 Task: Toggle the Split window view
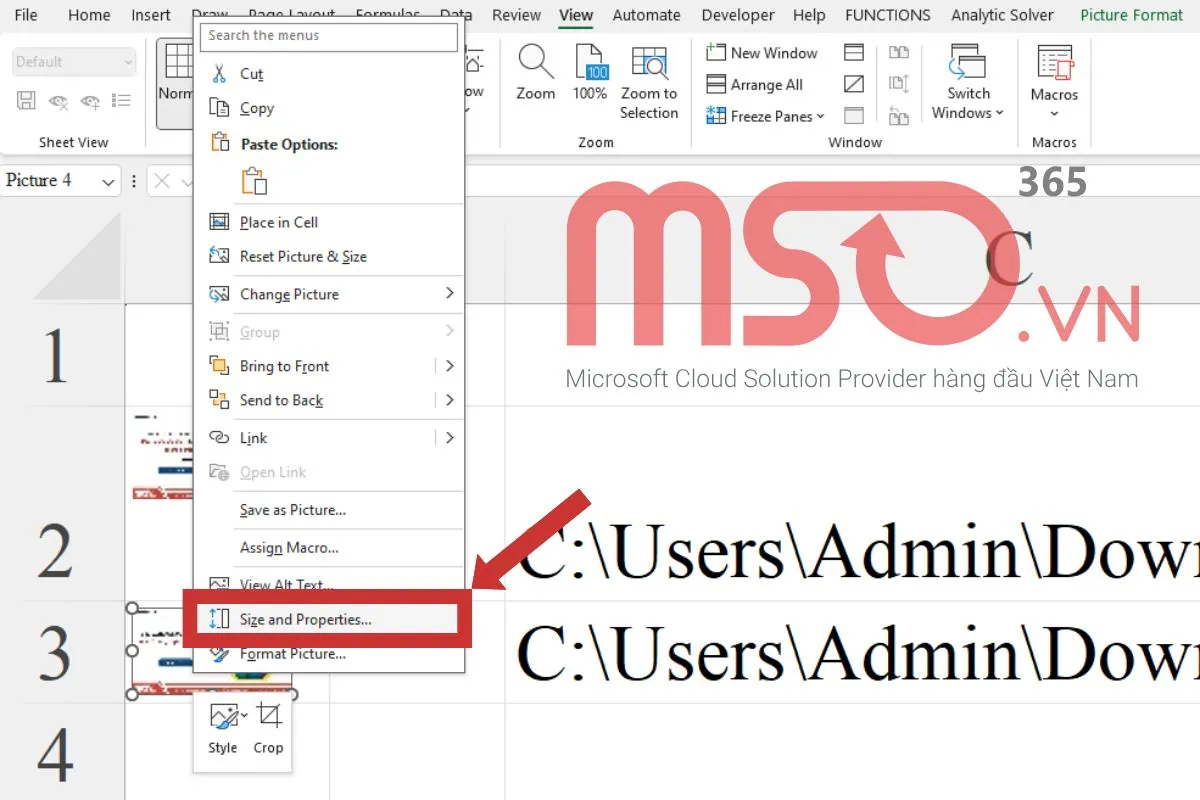click(x=854, y=52)
